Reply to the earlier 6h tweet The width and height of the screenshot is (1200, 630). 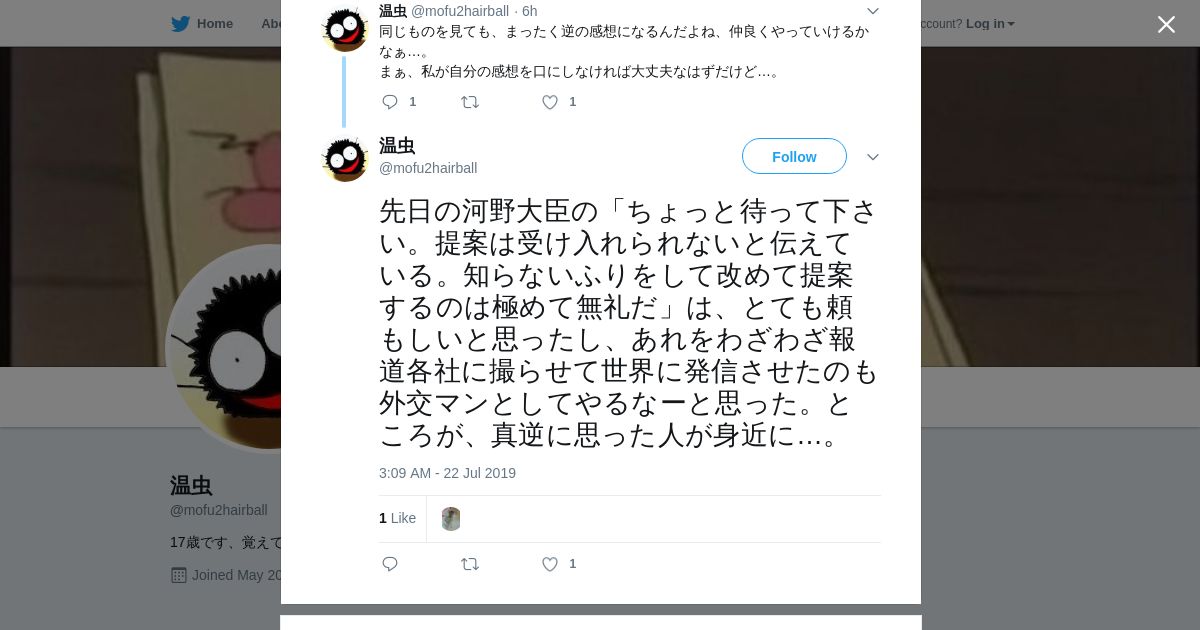[x=391, y=102]
